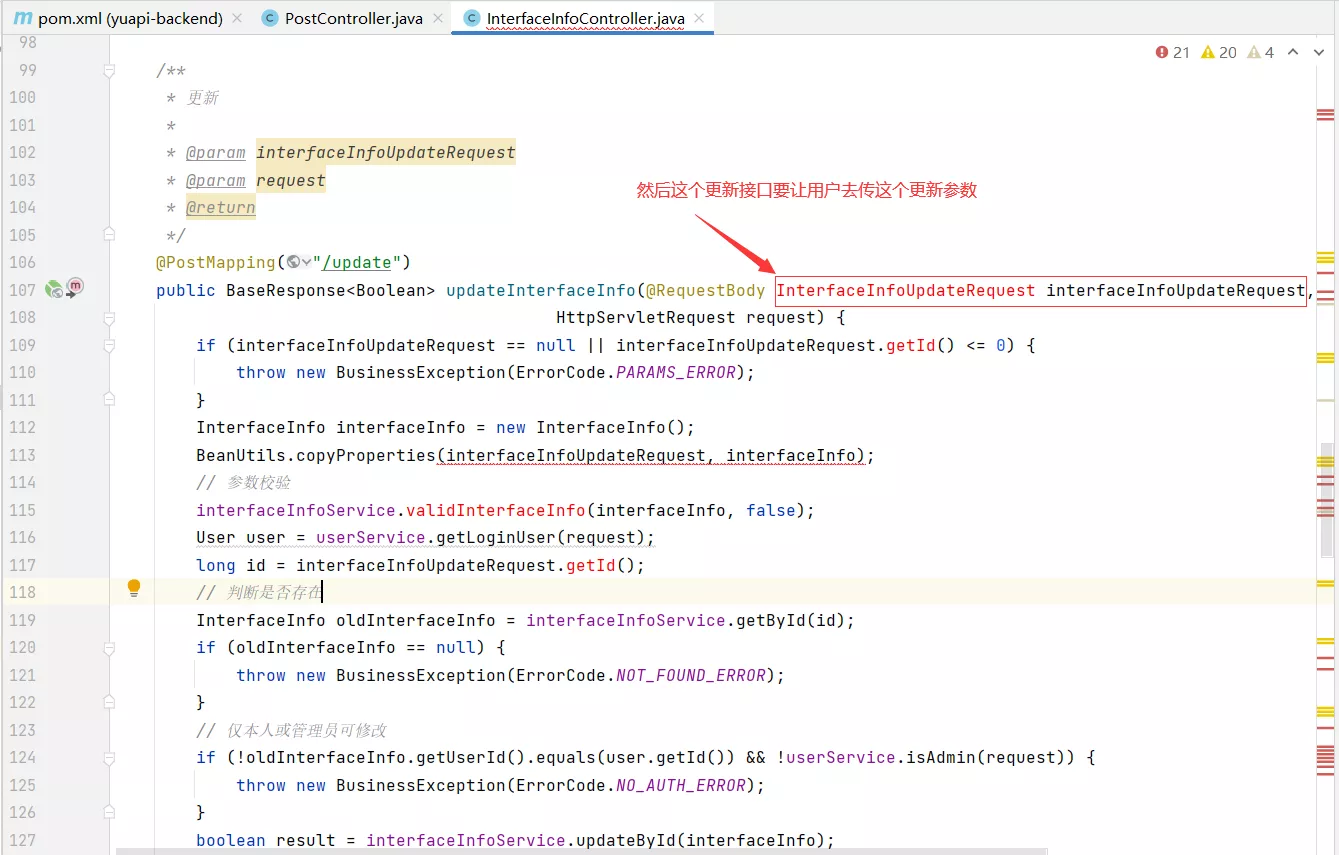
Task: Click the NOT_FOUND_ERROR constant
Action: [x=690, y=675]
